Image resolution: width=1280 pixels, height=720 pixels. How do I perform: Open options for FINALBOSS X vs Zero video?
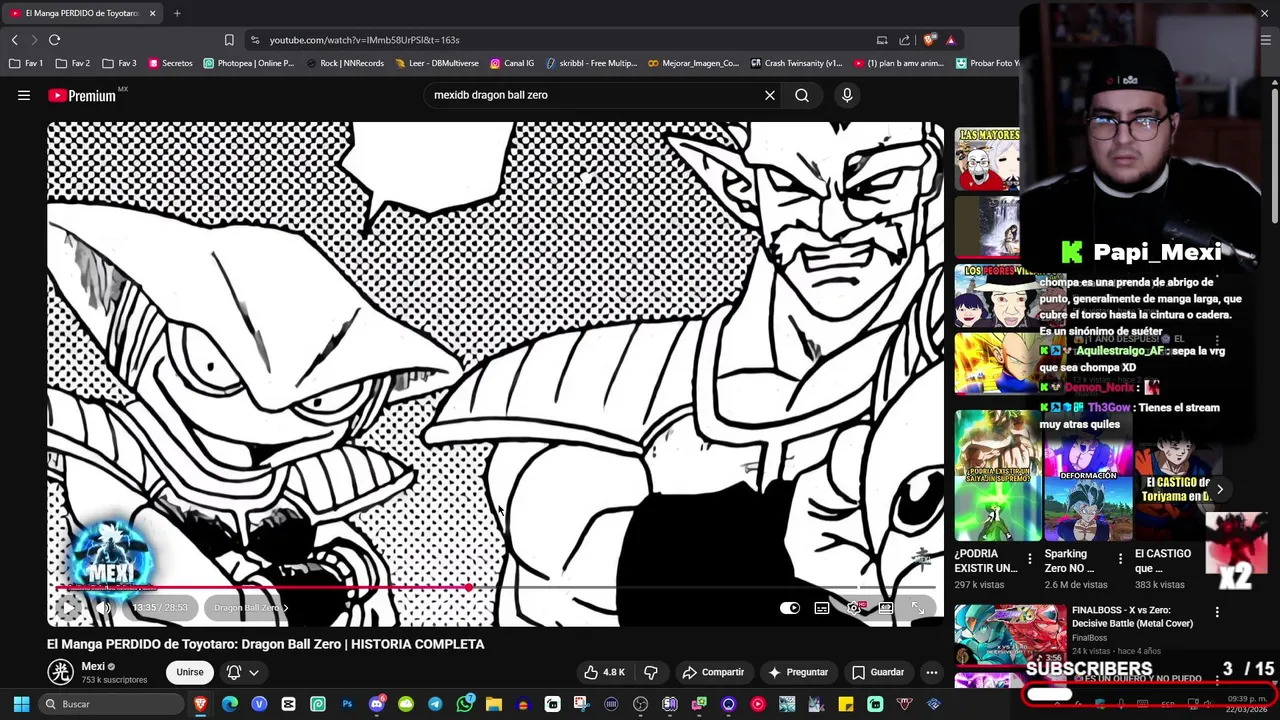point(1217,612)
